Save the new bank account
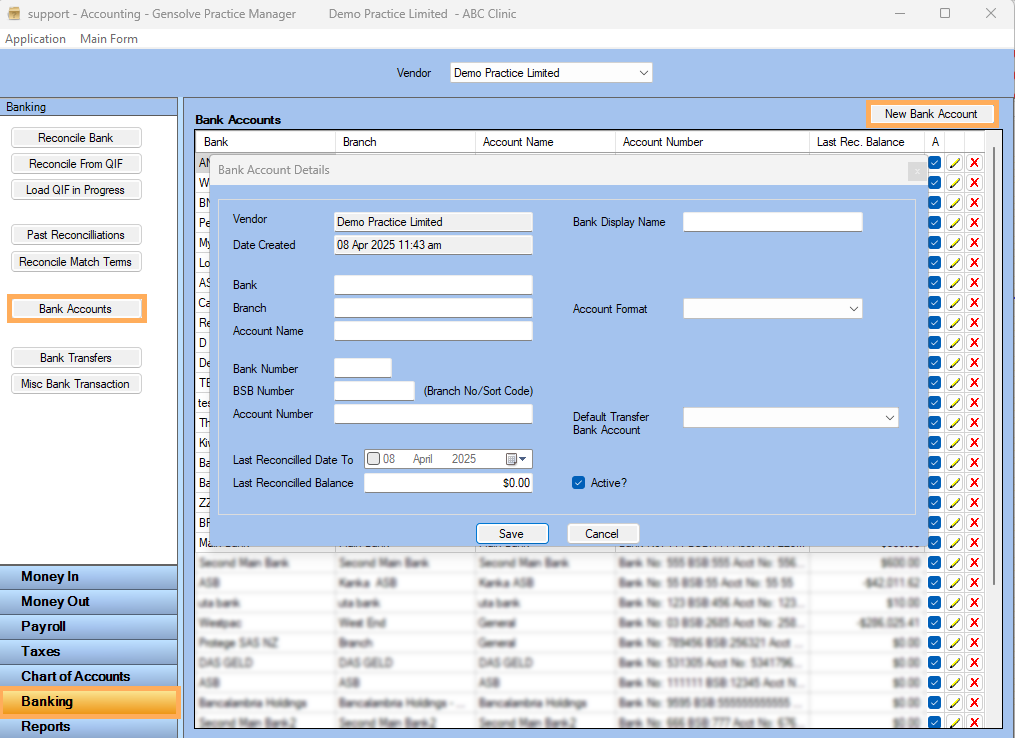Image resolution: width=1015 pixels, height=738 pixels. click(x=512, y=533)
